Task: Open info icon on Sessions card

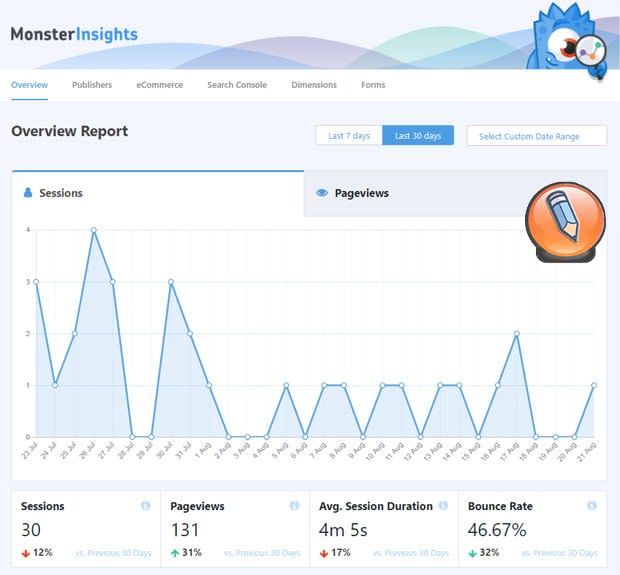Action: [146, 505]
